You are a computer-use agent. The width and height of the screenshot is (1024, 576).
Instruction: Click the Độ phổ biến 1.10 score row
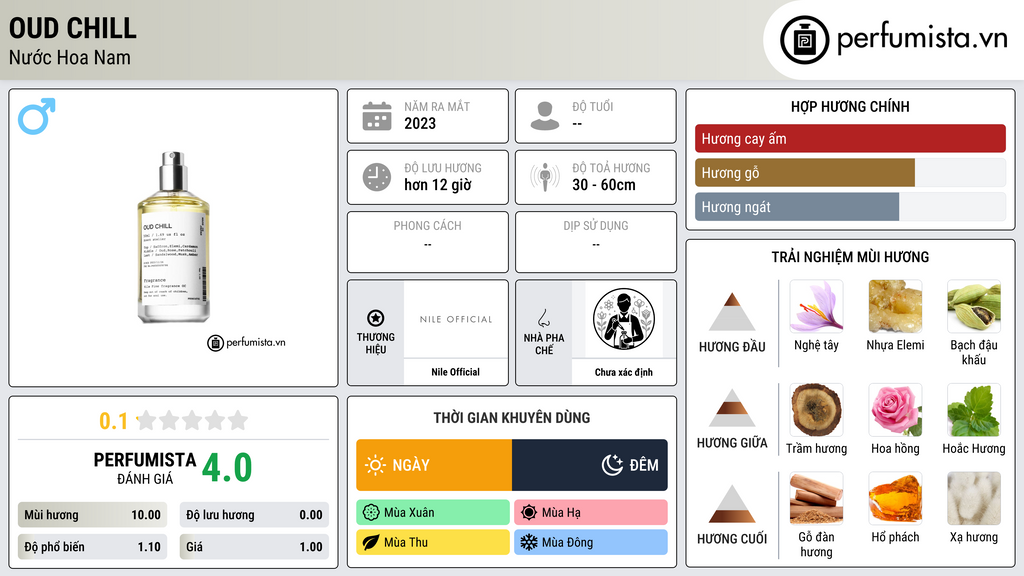92,547
